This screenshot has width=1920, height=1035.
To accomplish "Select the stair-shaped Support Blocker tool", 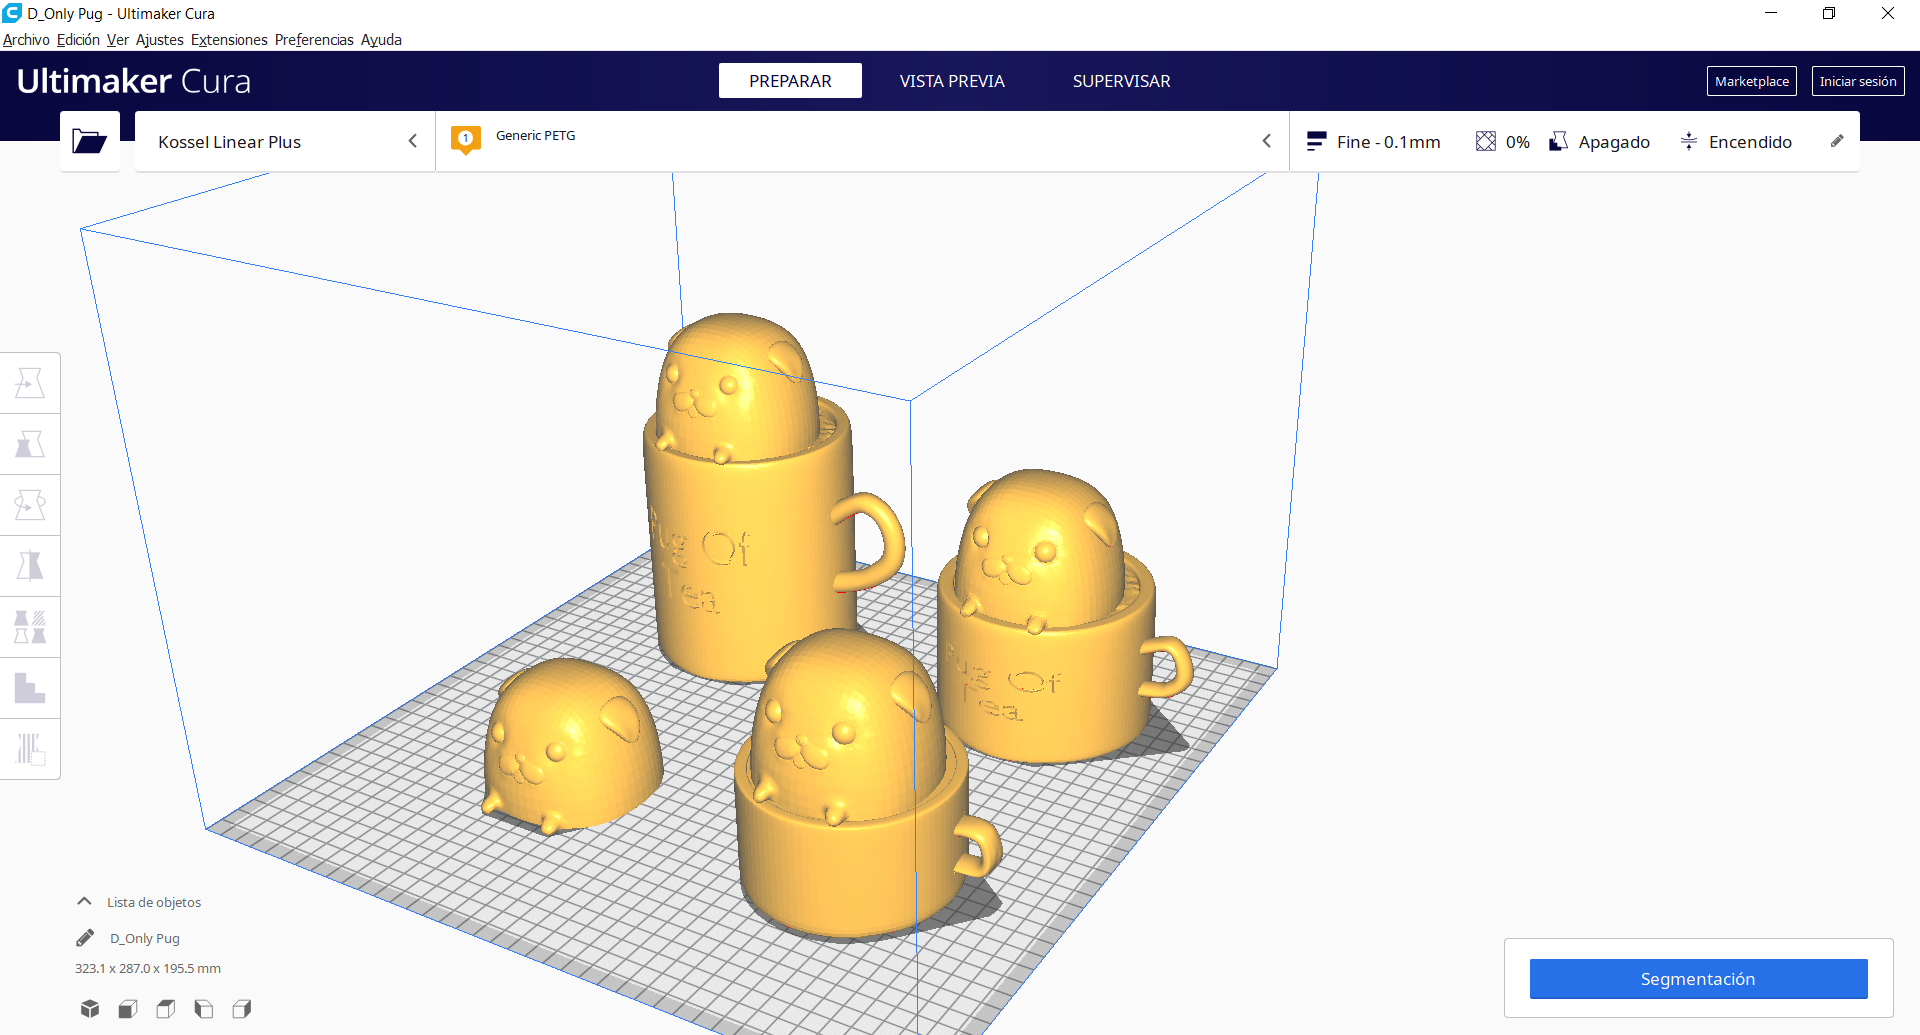I will pos(30,688).
